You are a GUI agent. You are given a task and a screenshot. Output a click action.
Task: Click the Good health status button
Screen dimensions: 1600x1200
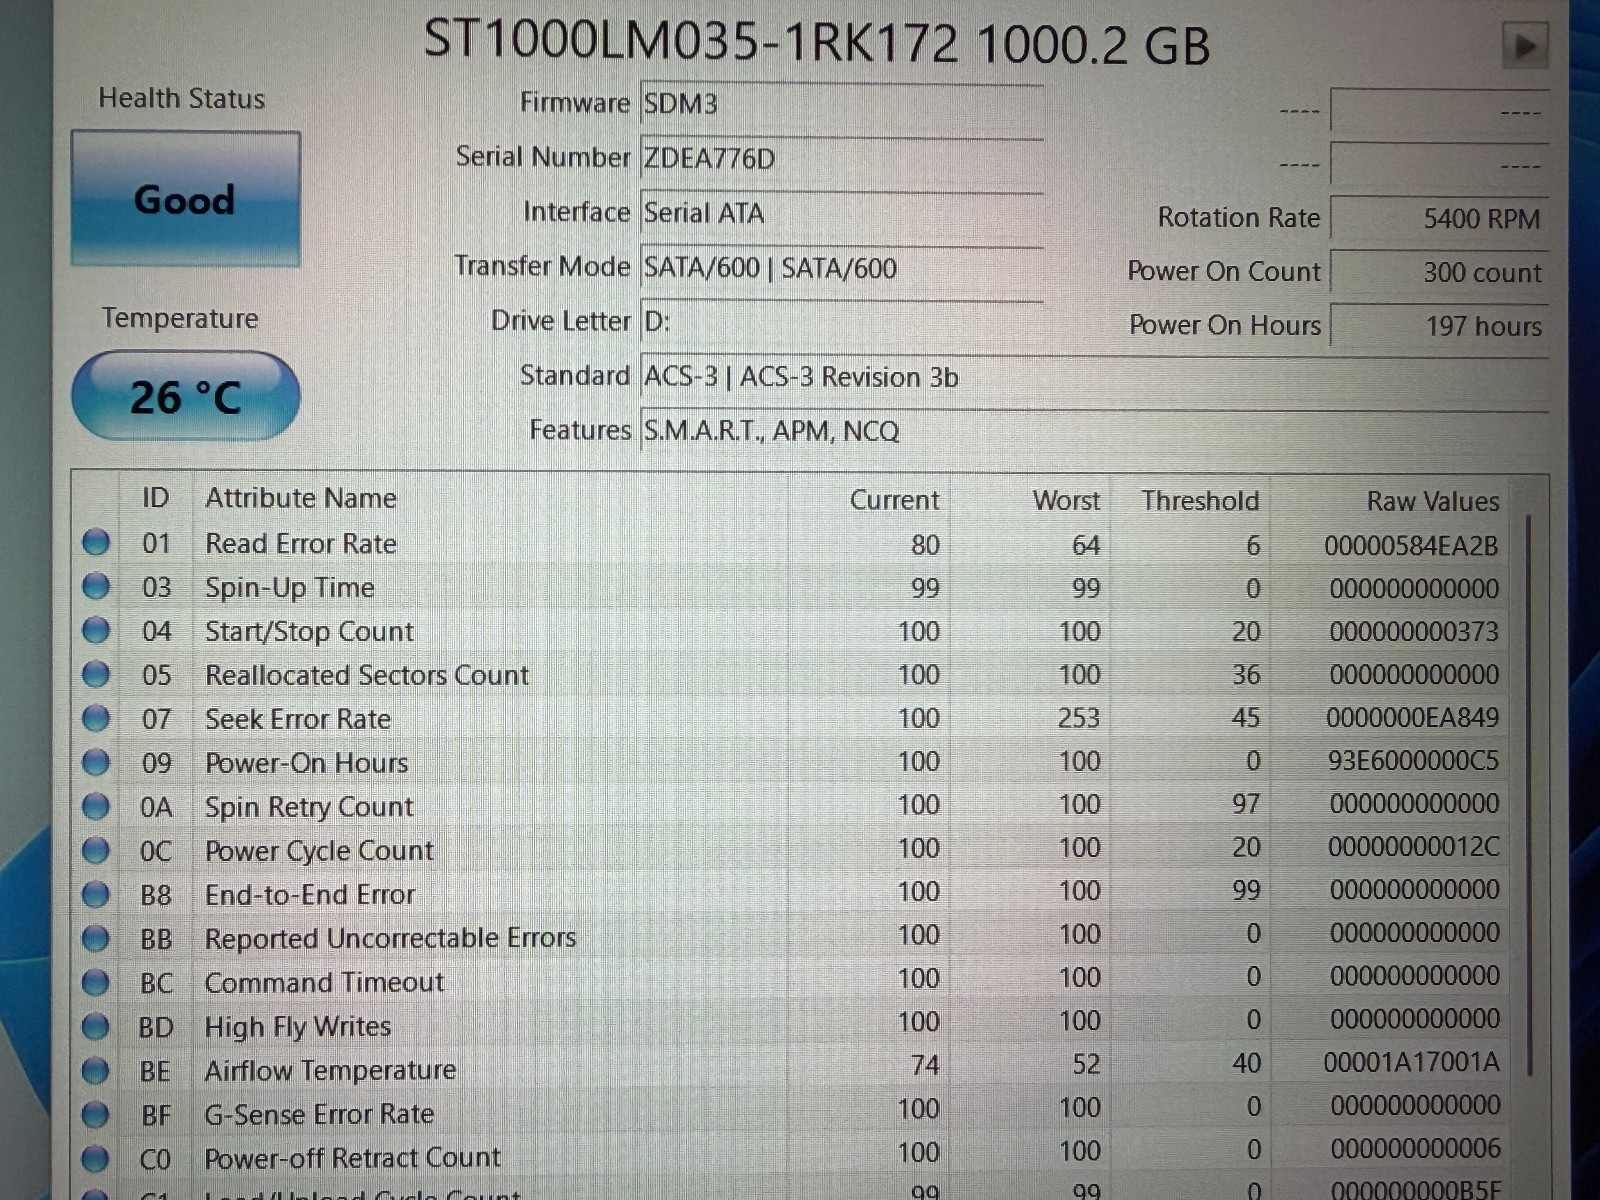pyautogui.click(x=185, y=199)
